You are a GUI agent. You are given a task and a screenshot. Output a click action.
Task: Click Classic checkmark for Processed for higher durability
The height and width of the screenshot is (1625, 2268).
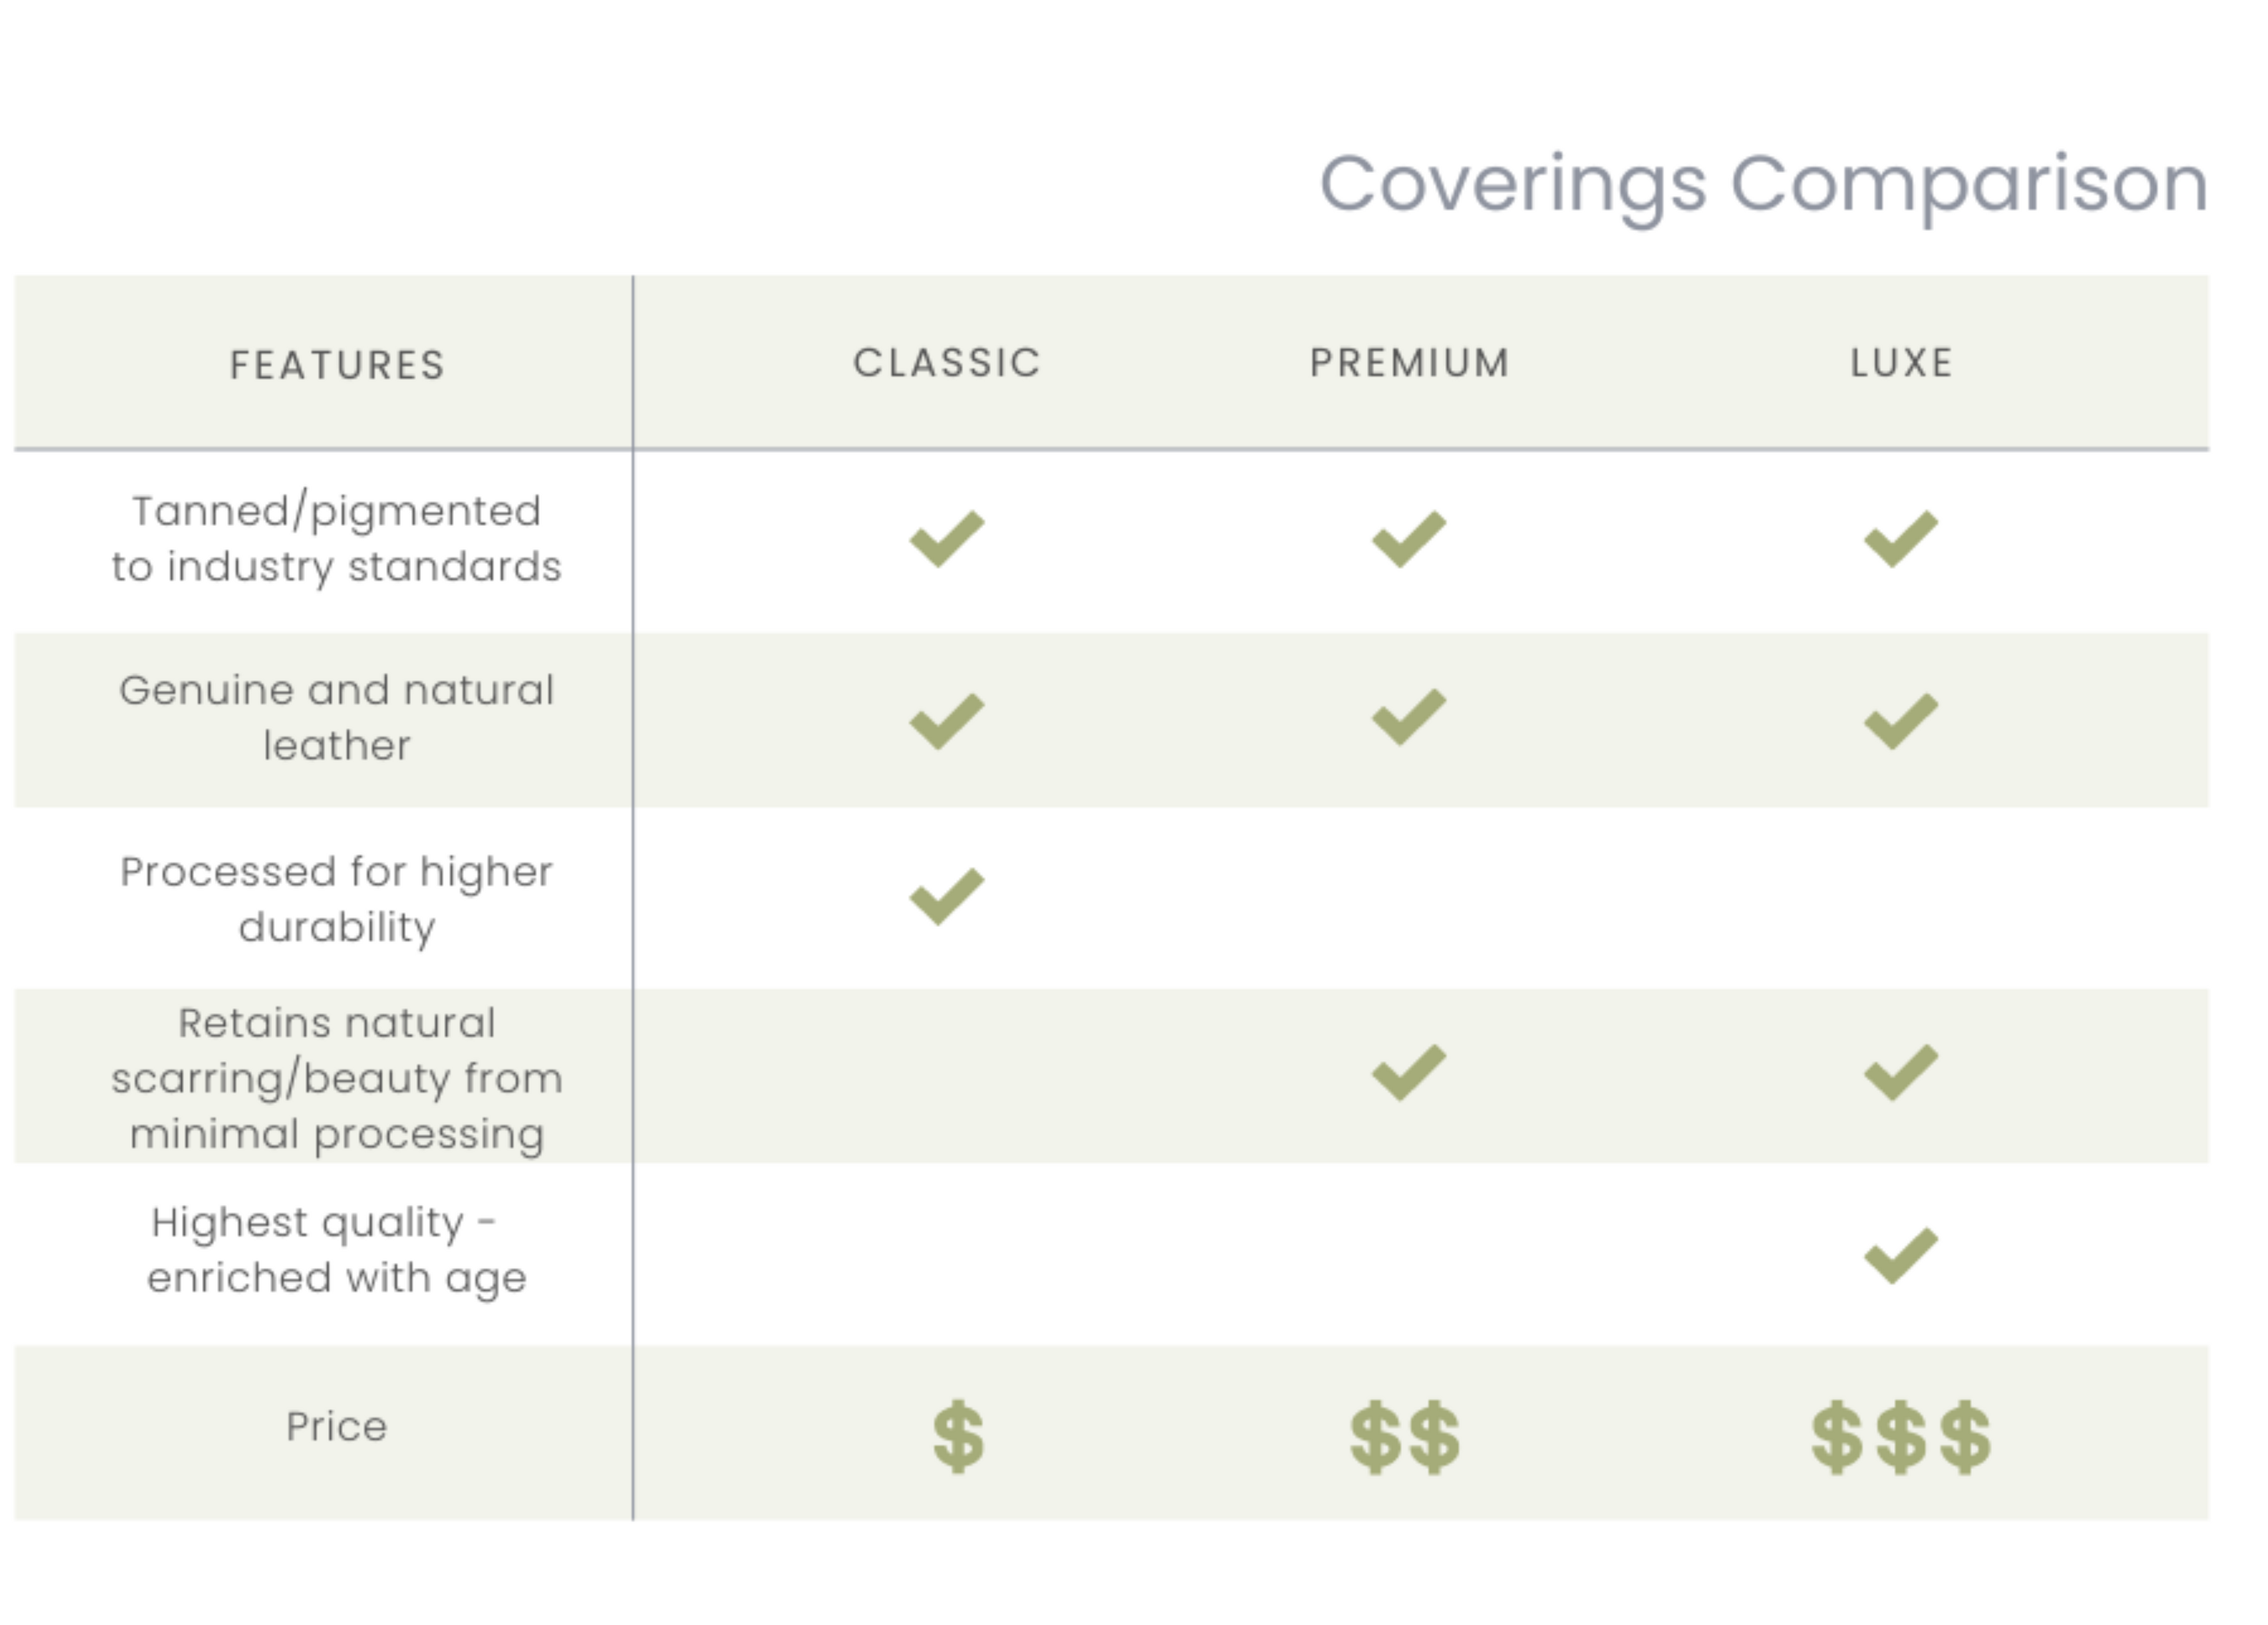pos(946,896)
